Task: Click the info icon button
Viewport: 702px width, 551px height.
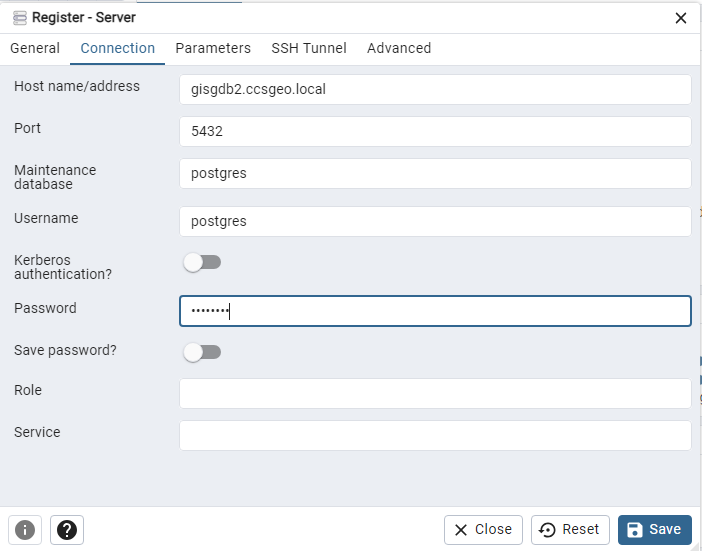Action: [x=25, y=530]
